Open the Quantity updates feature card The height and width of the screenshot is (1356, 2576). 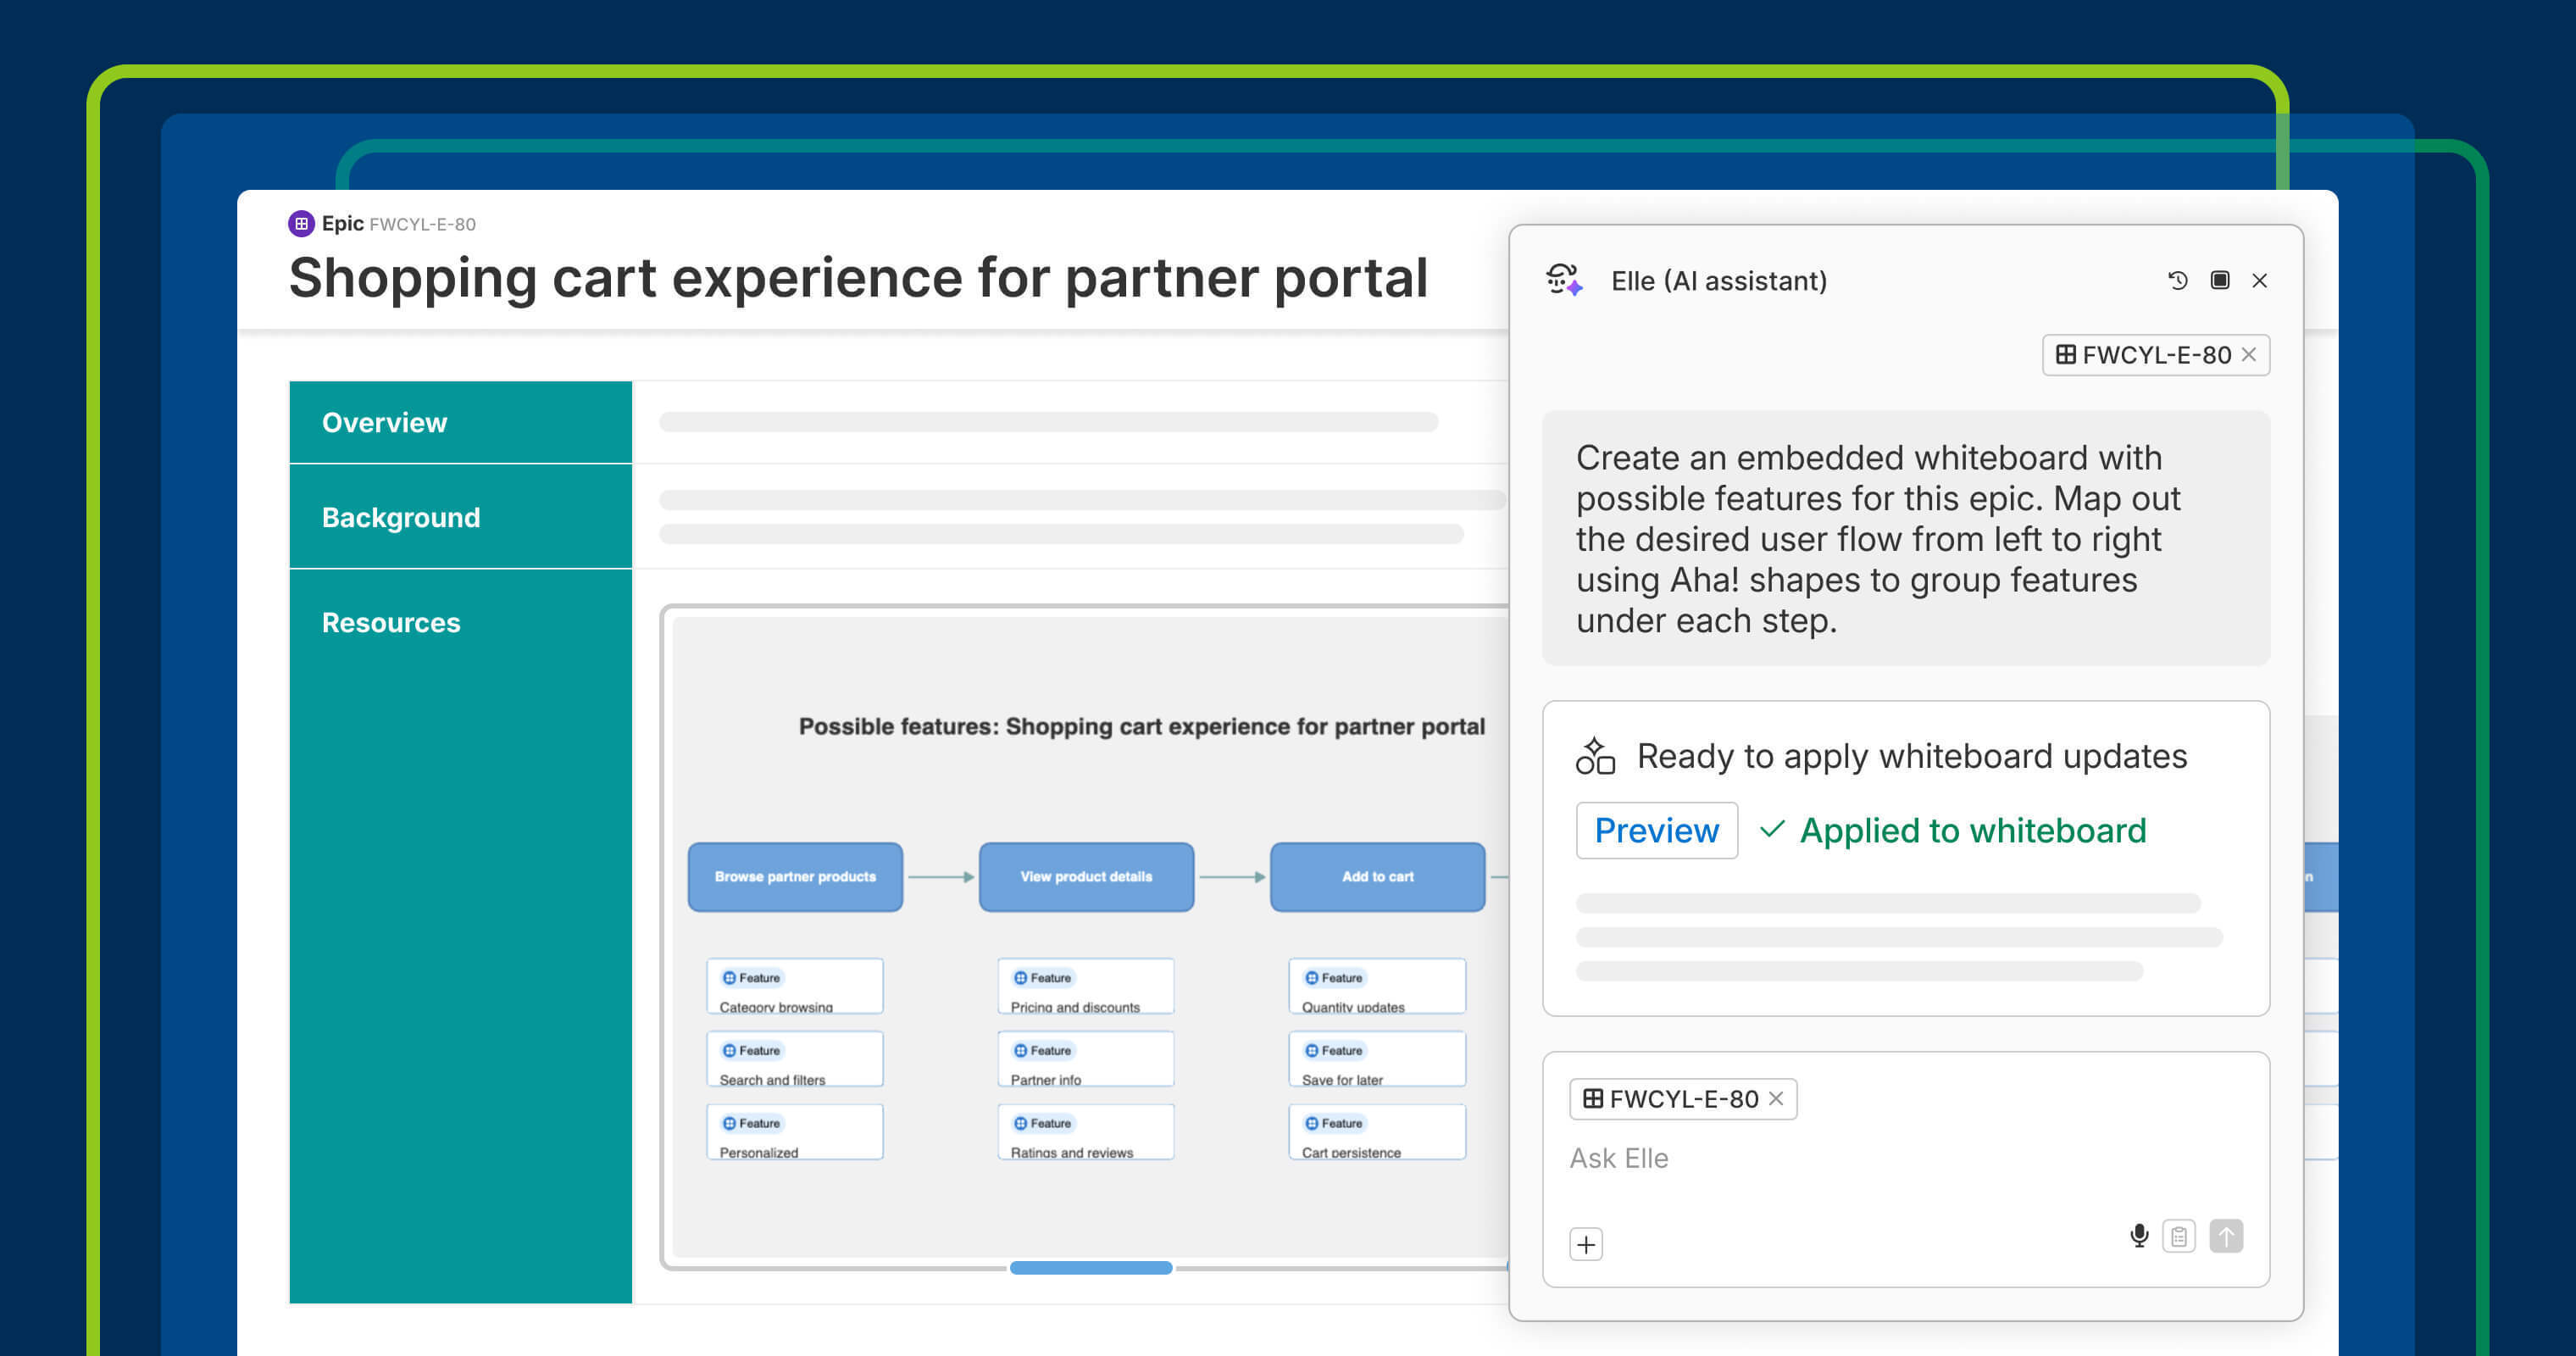(x=1377, y=987)
